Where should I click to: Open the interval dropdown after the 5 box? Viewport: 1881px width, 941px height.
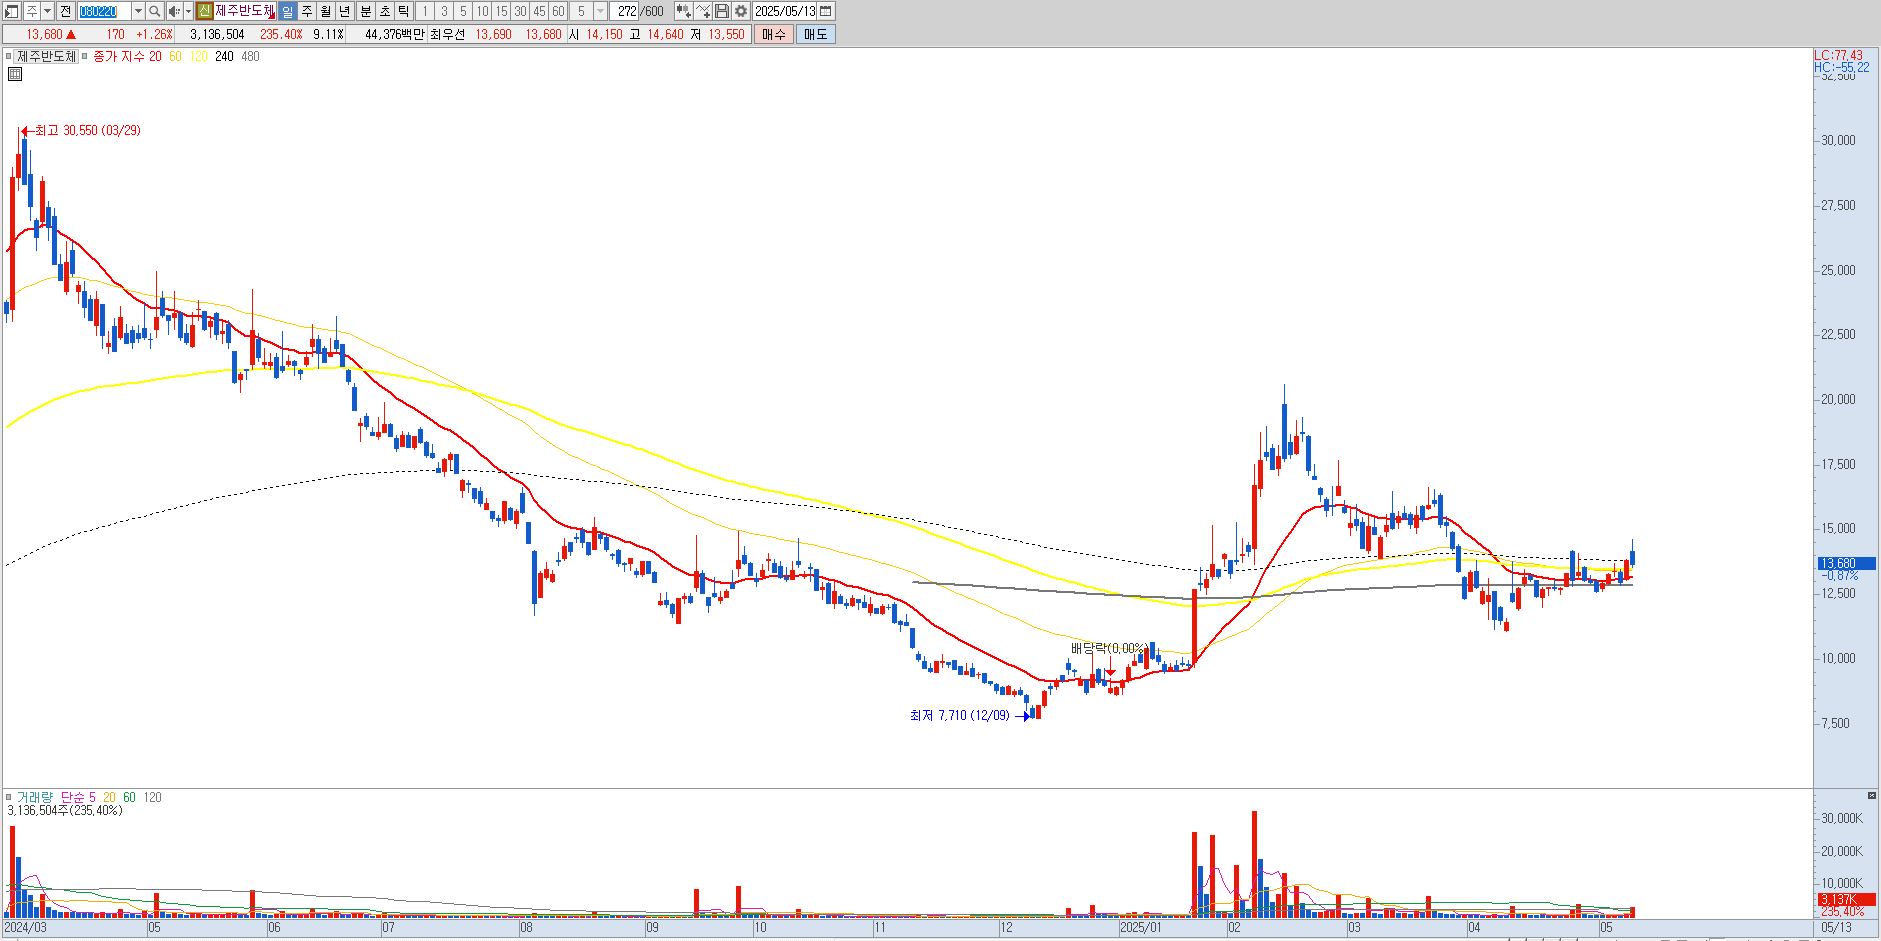(600, 11)
